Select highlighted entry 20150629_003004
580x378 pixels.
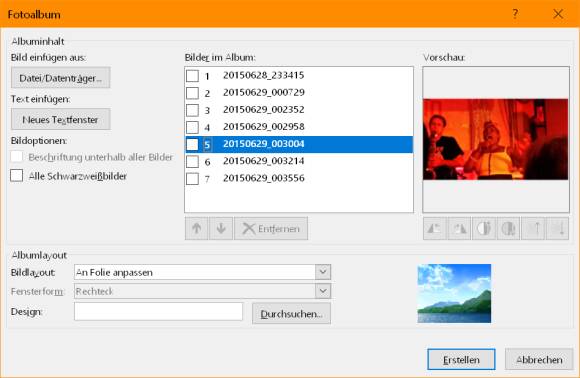[299, 144]
